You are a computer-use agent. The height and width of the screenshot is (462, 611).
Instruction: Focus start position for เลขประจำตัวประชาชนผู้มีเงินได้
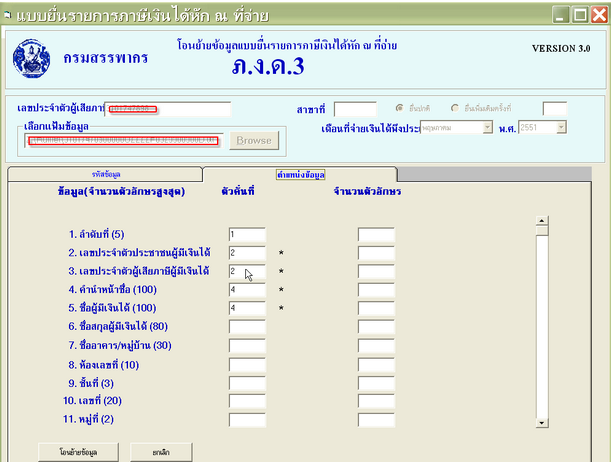247,253
